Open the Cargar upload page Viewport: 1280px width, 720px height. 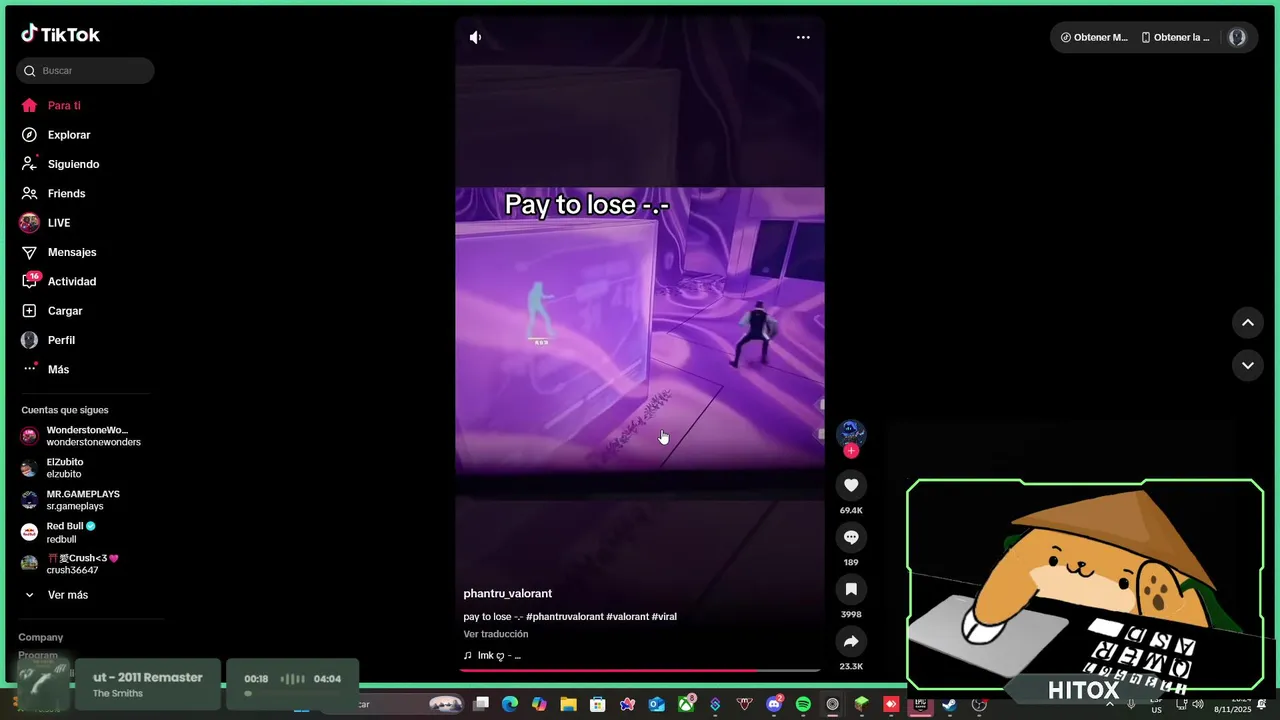tap(65, 311)
